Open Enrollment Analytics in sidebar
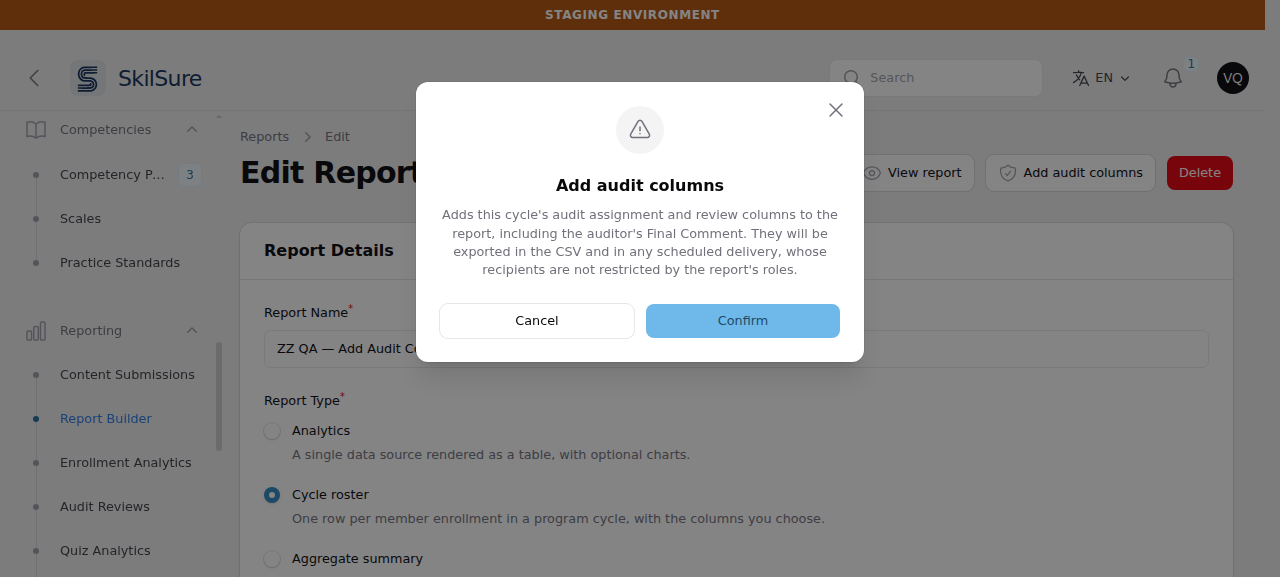Screen dimensions: 1280x577 point(125,463)
